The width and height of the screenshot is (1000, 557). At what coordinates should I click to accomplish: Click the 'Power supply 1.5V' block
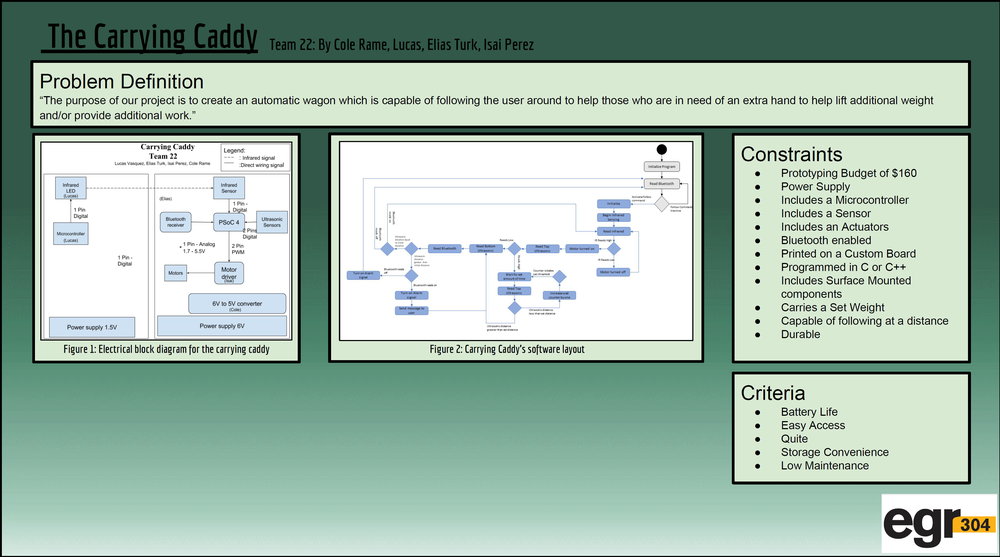click(x=92, y=327)
